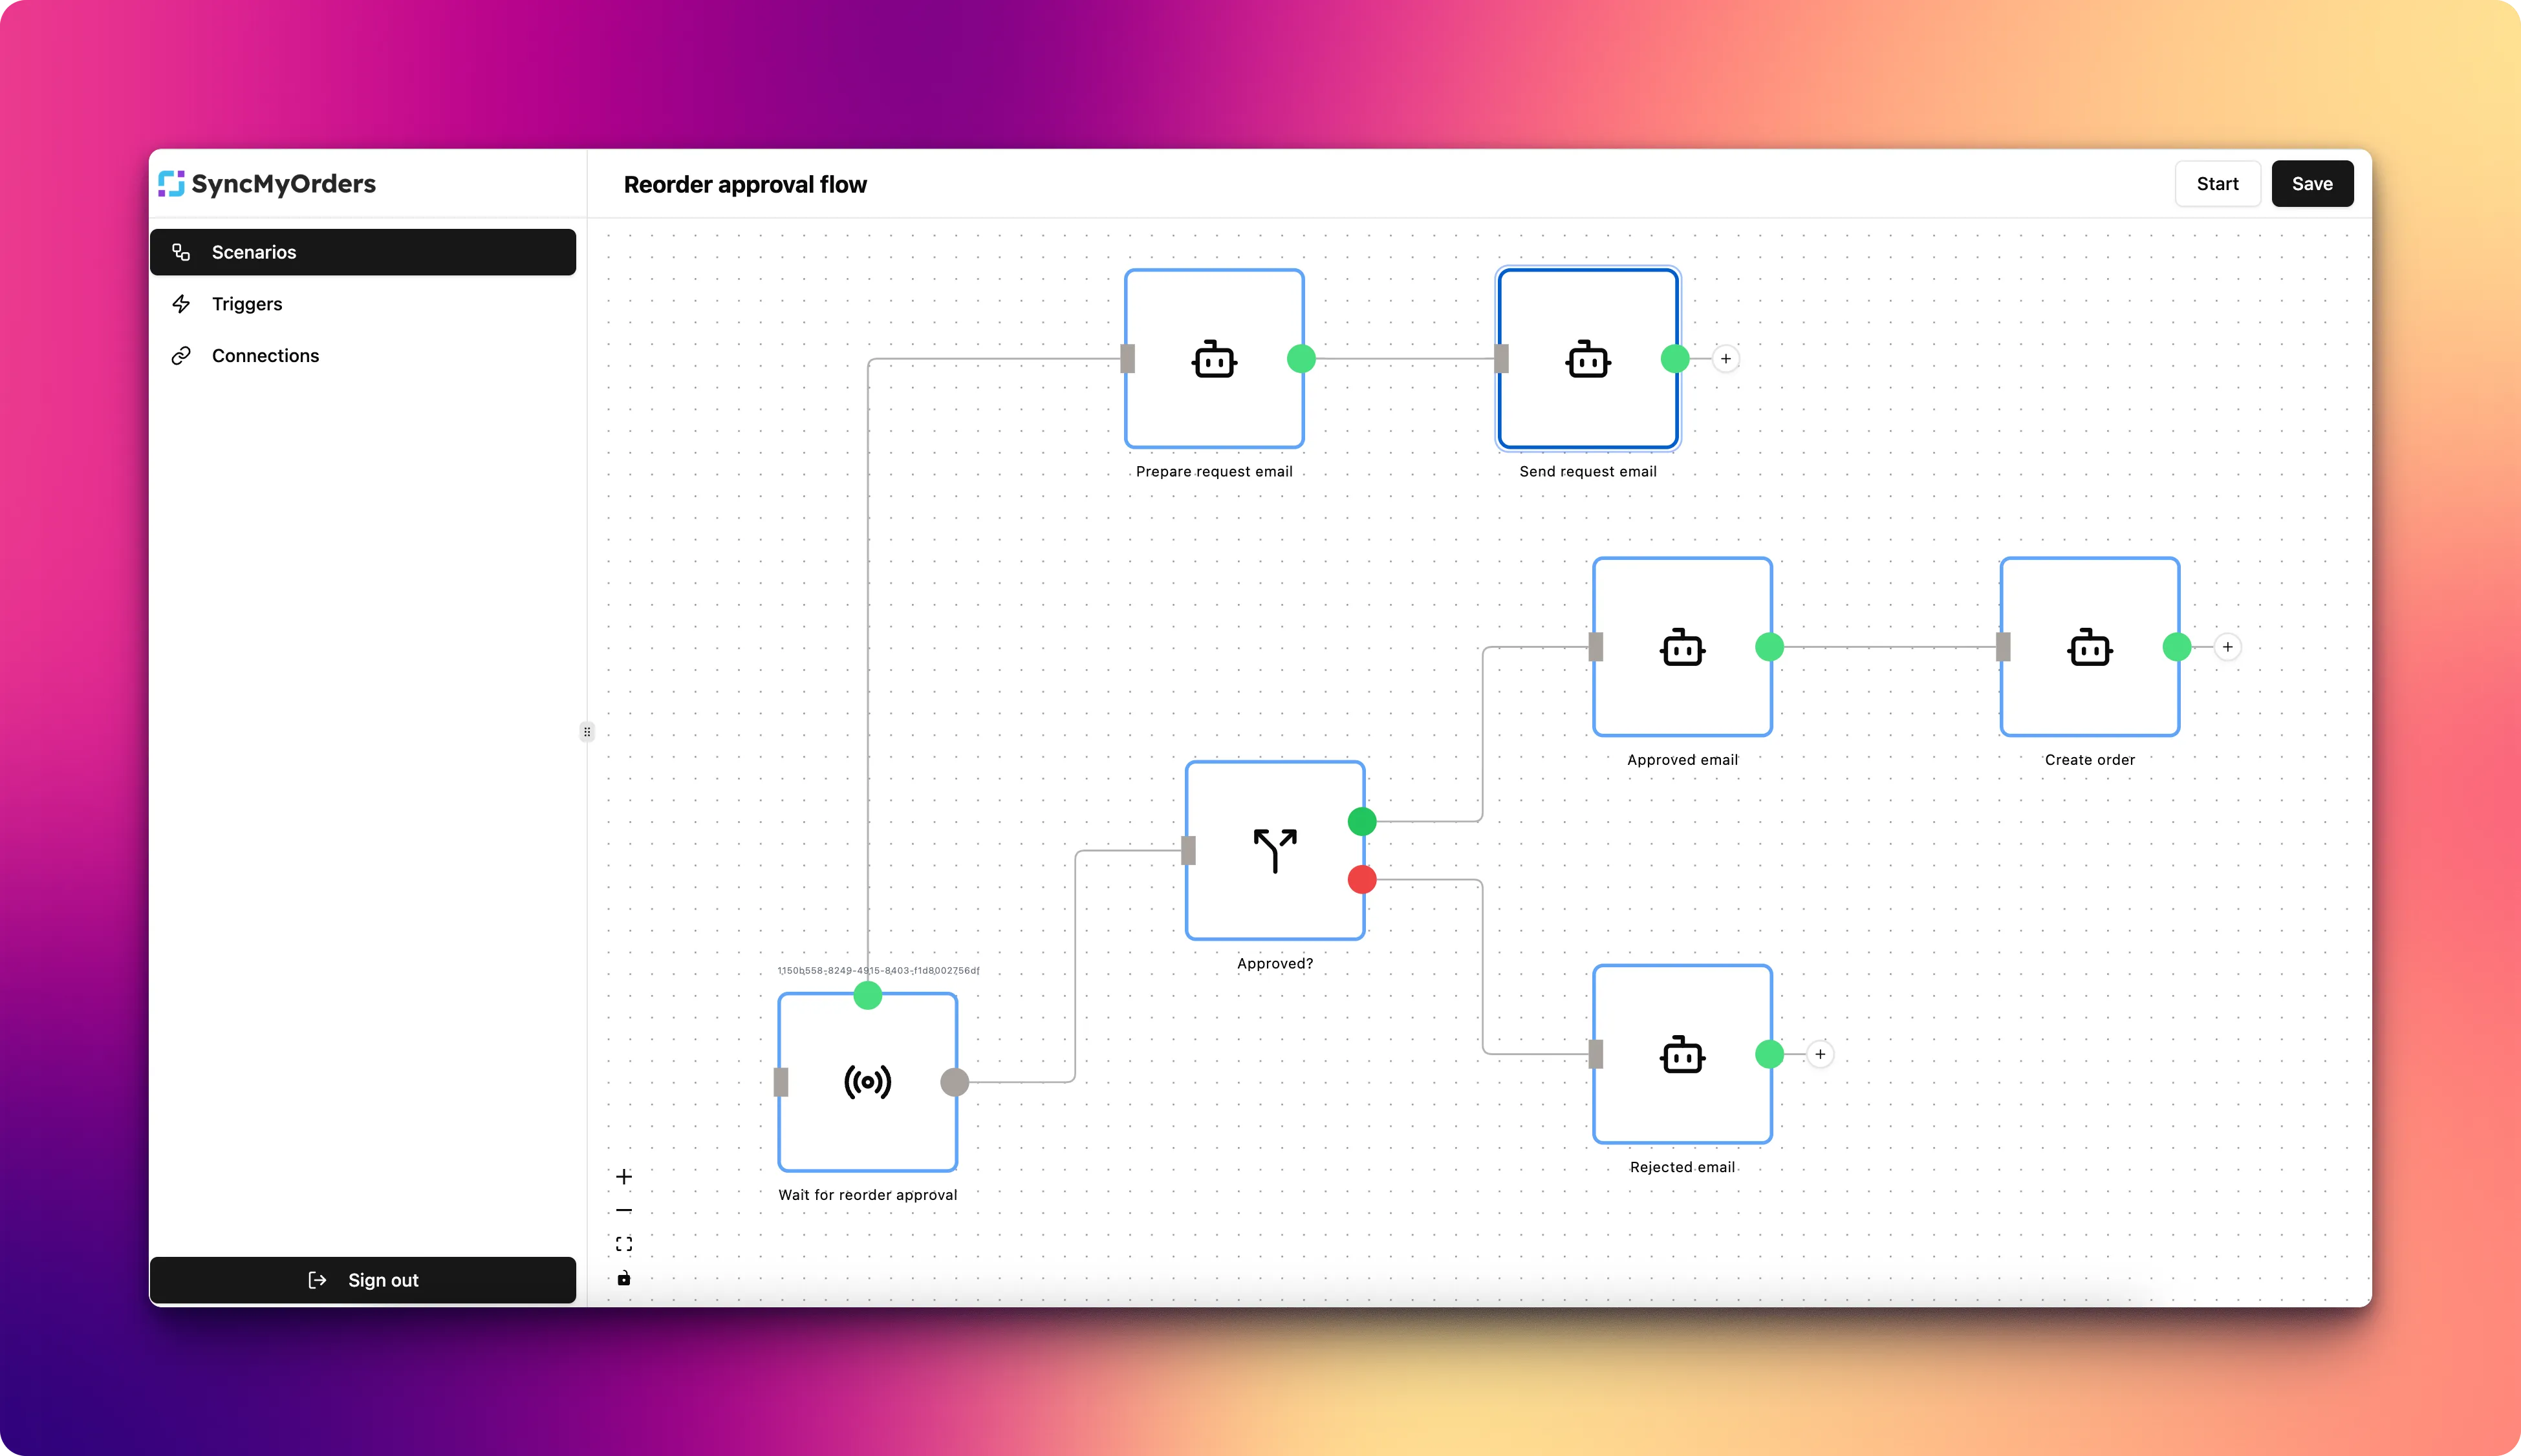The image size is (2521, 1456).
Task: Select the Approved email bot node
Action: point(1683,647)
